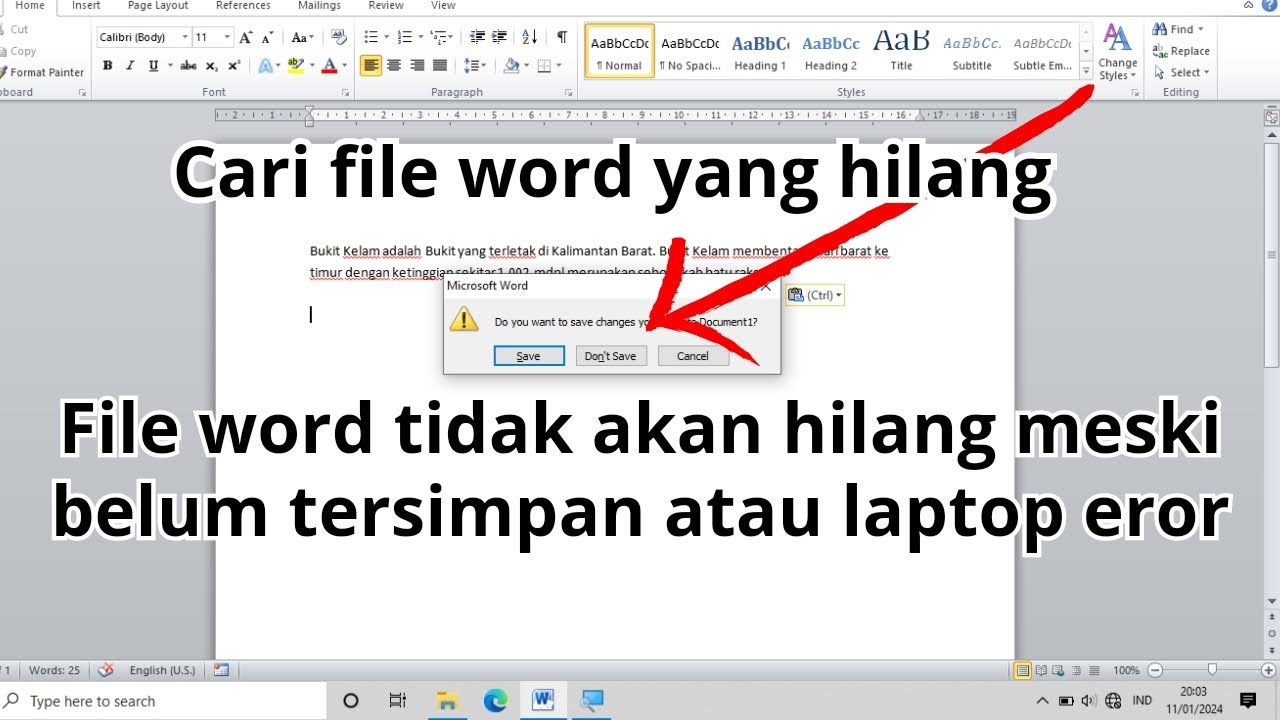
Task: Apply the Subtitle style
Action: tap(972, 52)
